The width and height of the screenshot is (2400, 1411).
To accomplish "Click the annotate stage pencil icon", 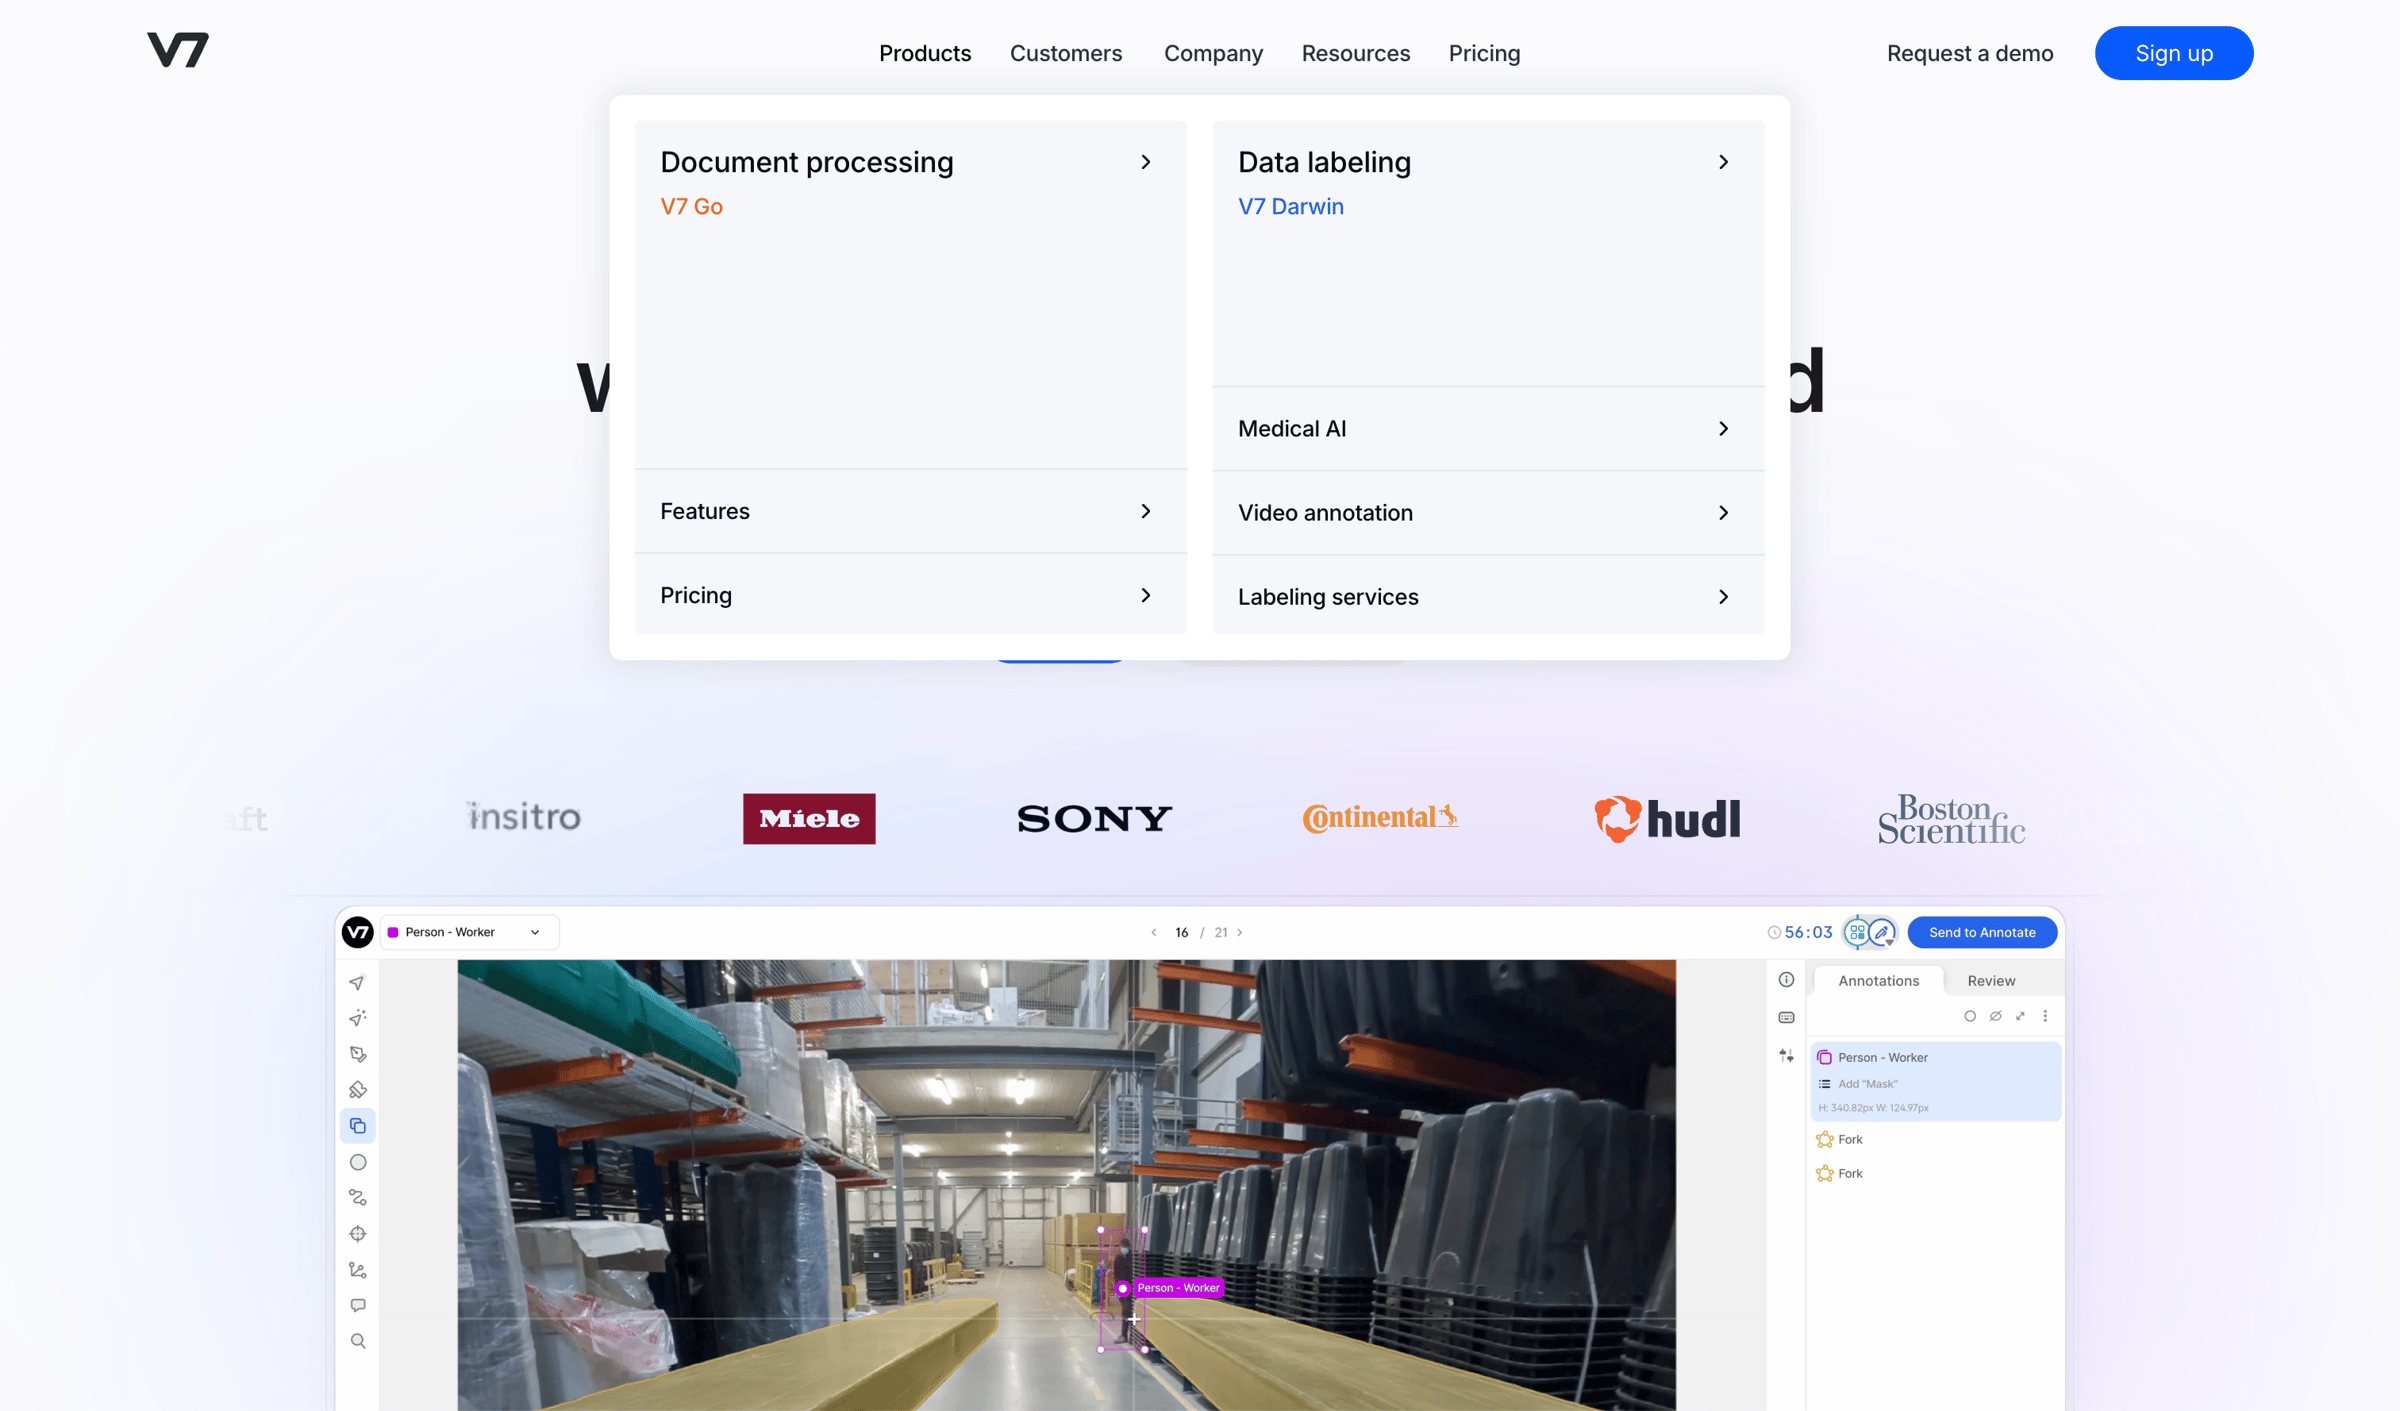I will tap(1882, 932).
